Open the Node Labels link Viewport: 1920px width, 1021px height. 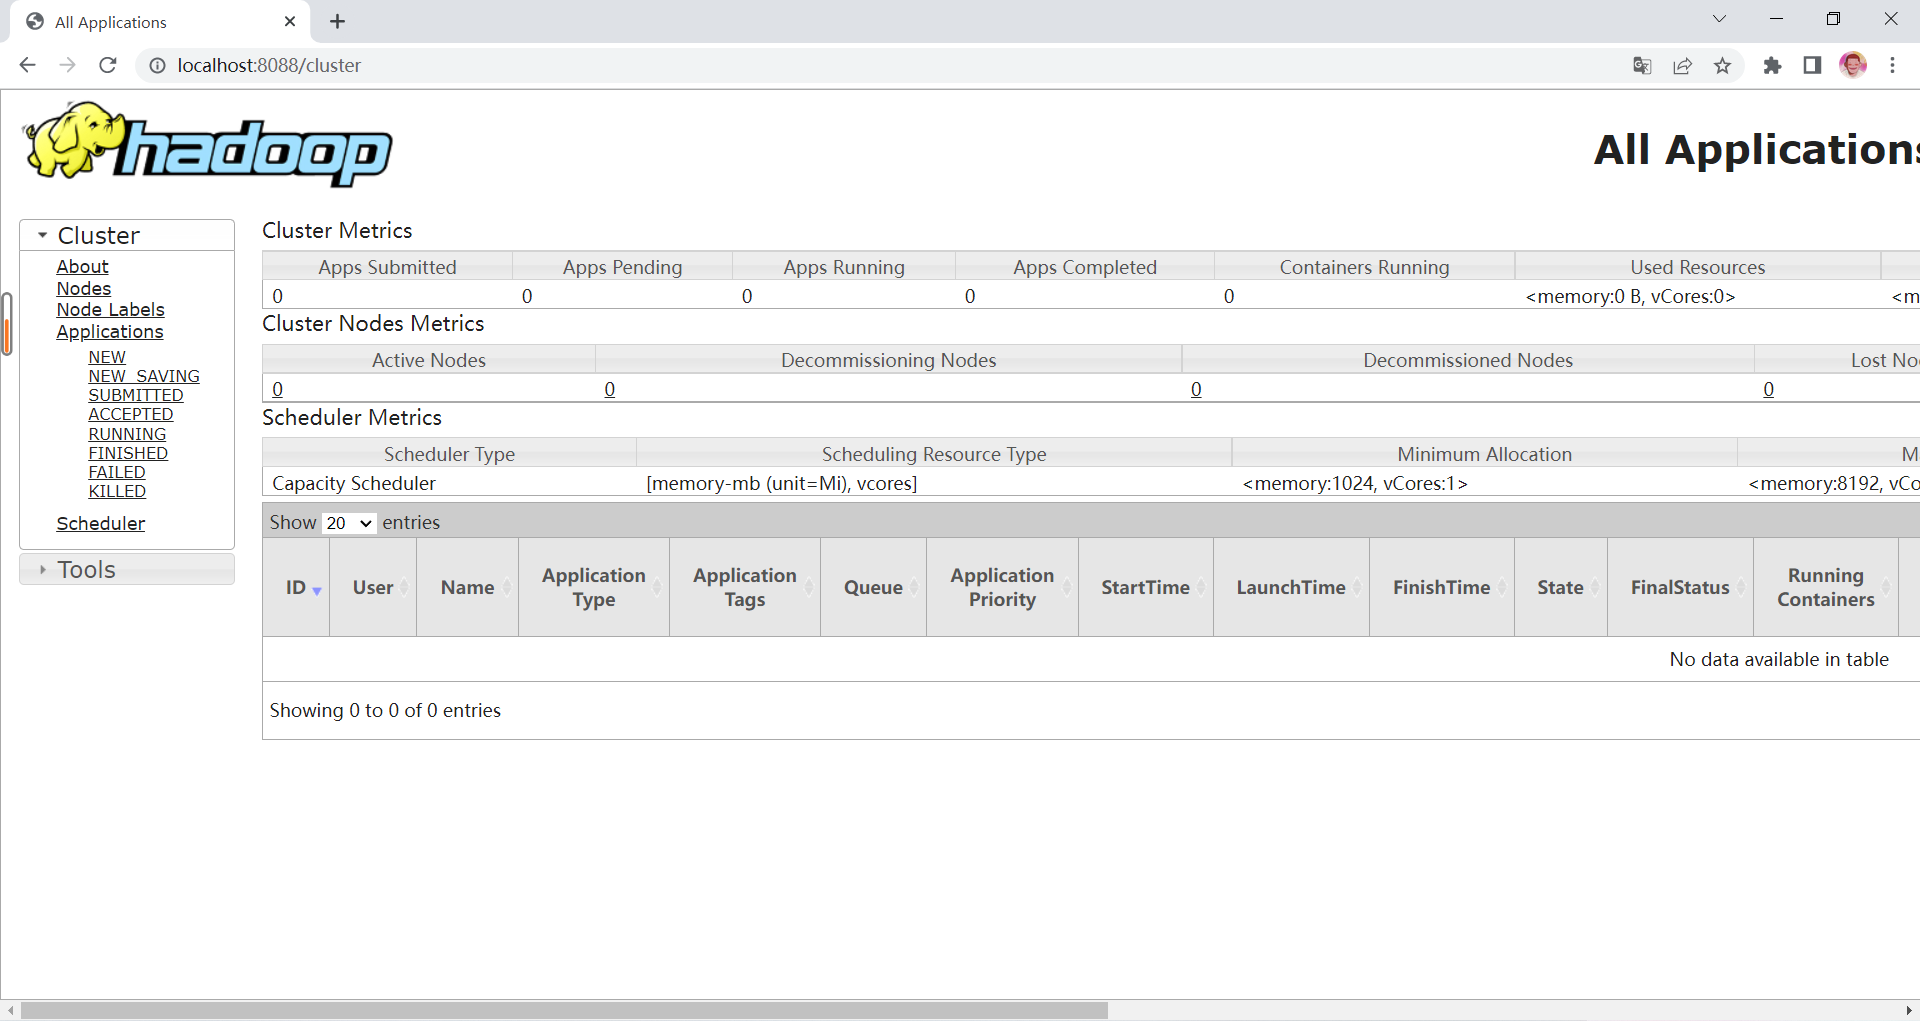coord(110,310)
